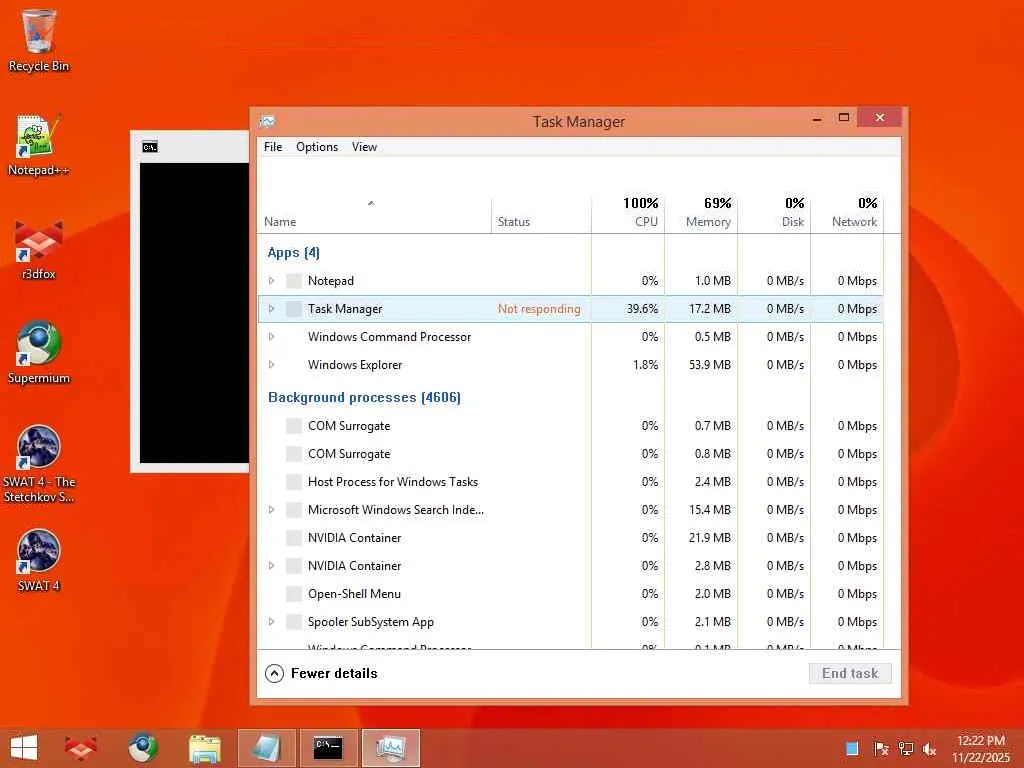
Task: Expand the Windows Explorer row
Action: click(272, 365)
